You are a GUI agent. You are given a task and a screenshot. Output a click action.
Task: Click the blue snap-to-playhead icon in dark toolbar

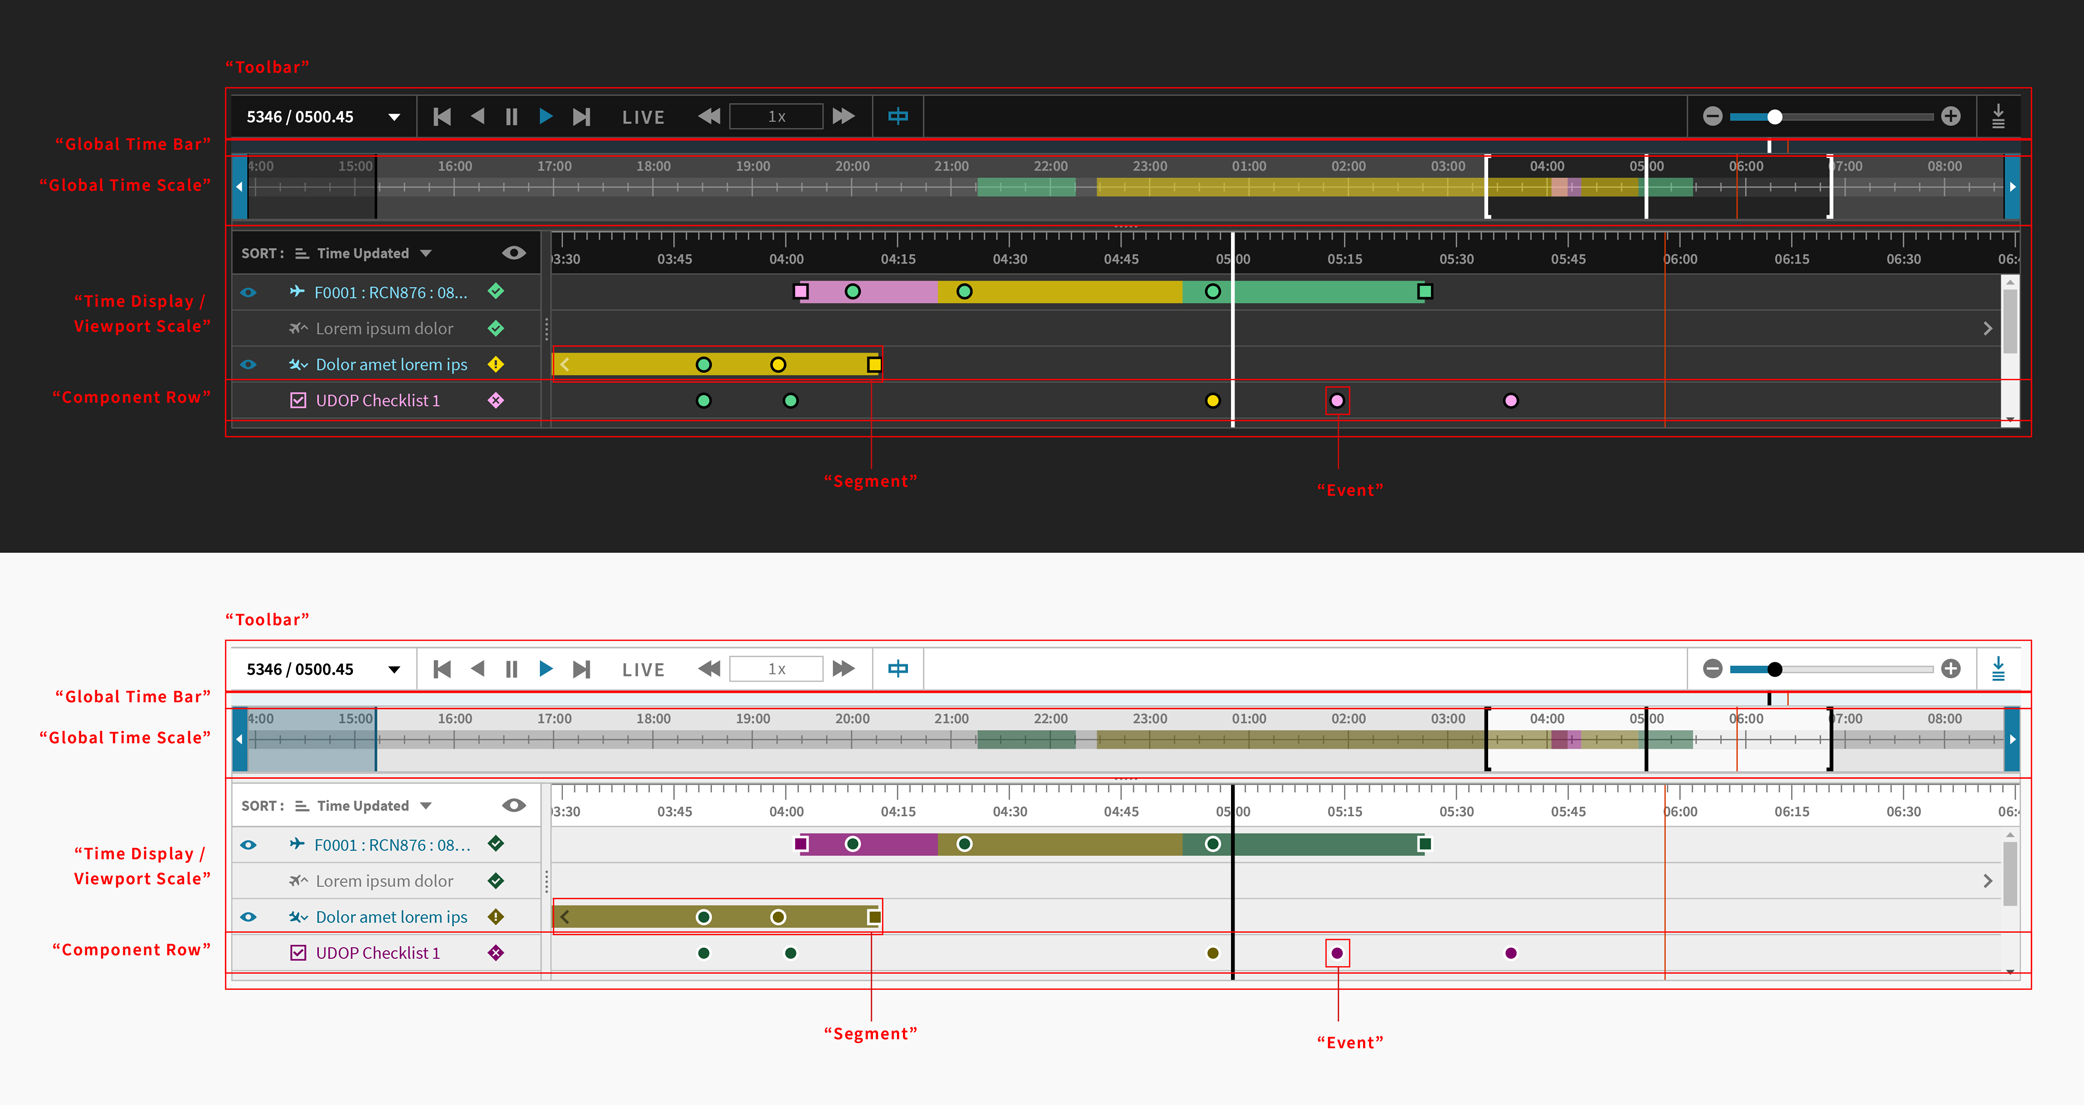898,117
